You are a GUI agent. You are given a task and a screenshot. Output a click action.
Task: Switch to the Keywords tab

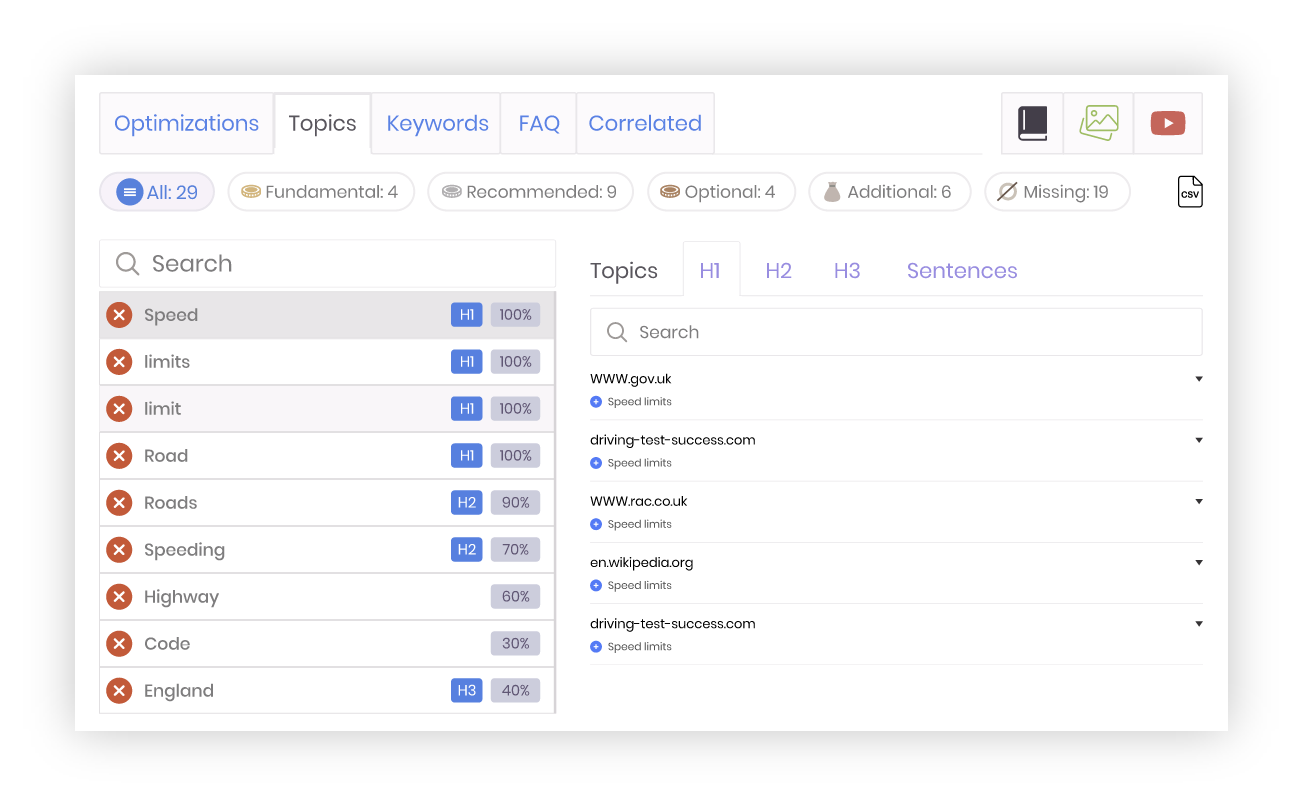[437, 123]
